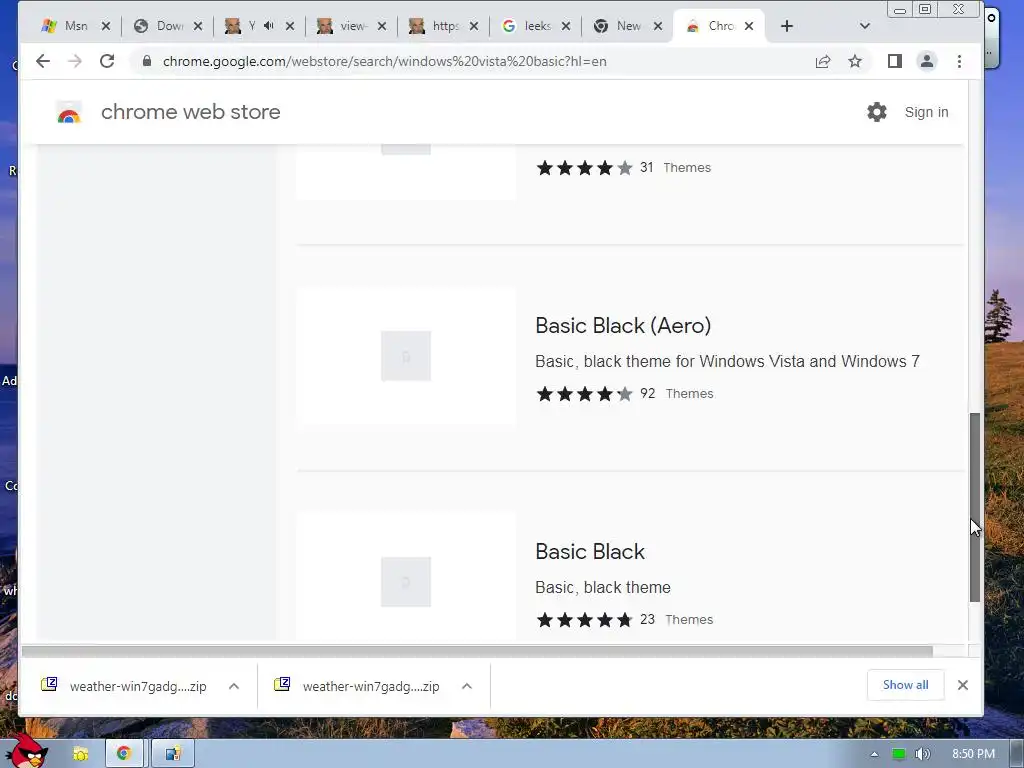
Task: Show hidden system tray icons
Action: click(874, 754)
